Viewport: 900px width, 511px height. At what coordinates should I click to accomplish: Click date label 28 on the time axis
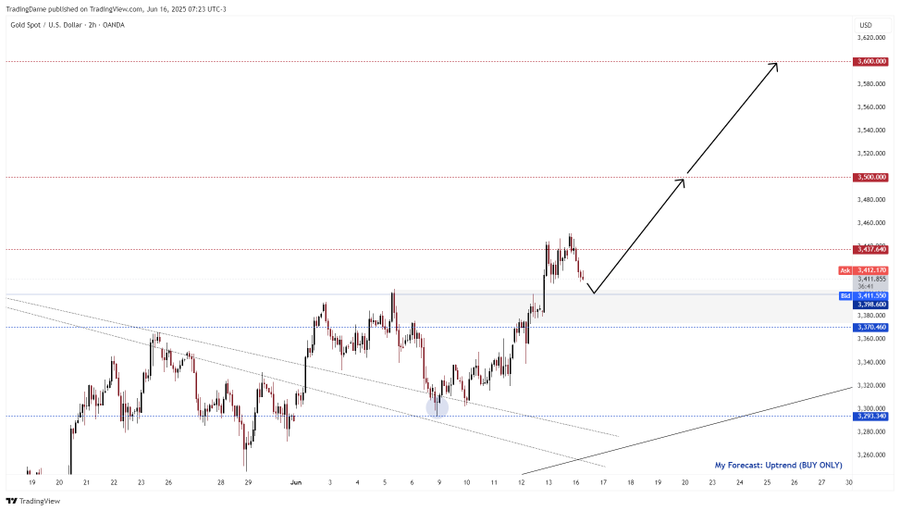220,483
